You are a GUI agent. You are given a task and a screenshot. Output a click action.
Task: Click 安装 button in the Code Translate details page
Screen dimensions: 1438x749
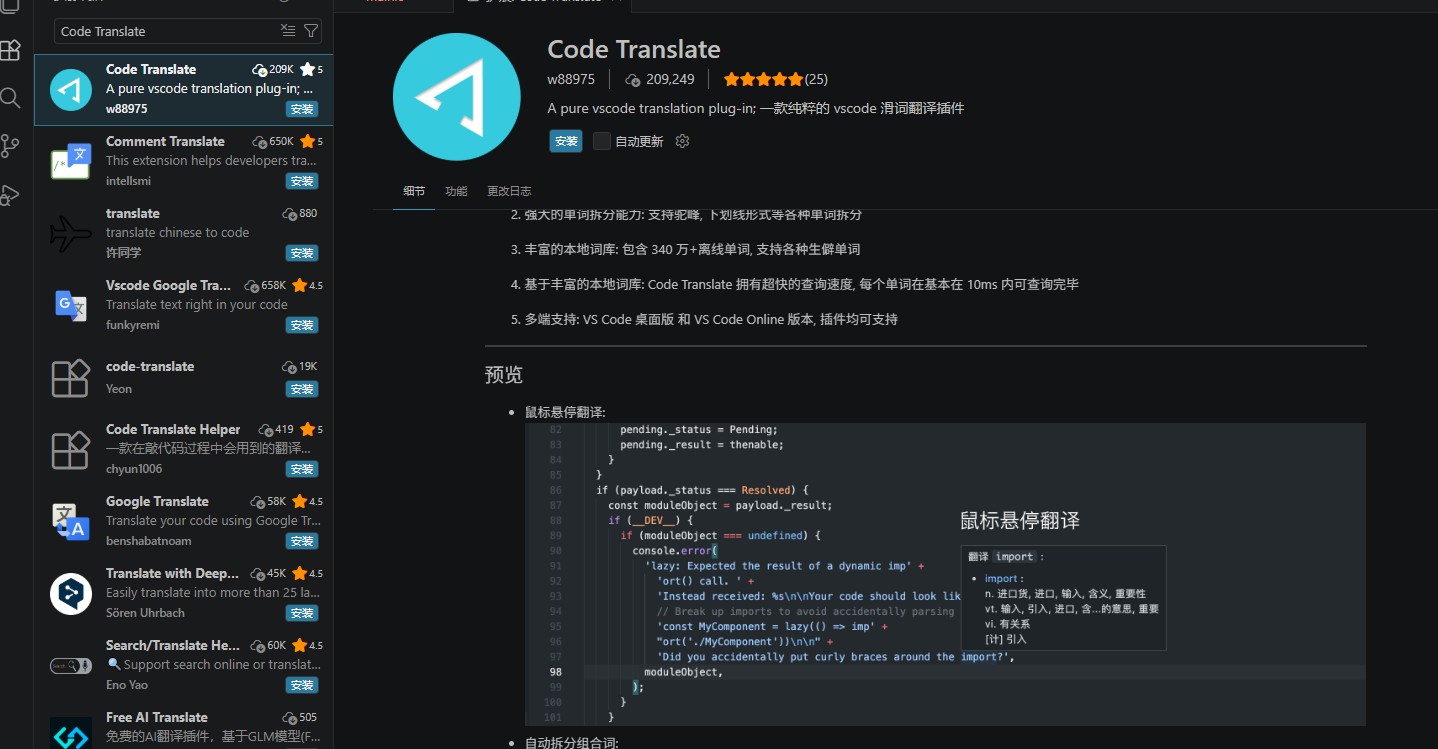(x=566, y=141)
